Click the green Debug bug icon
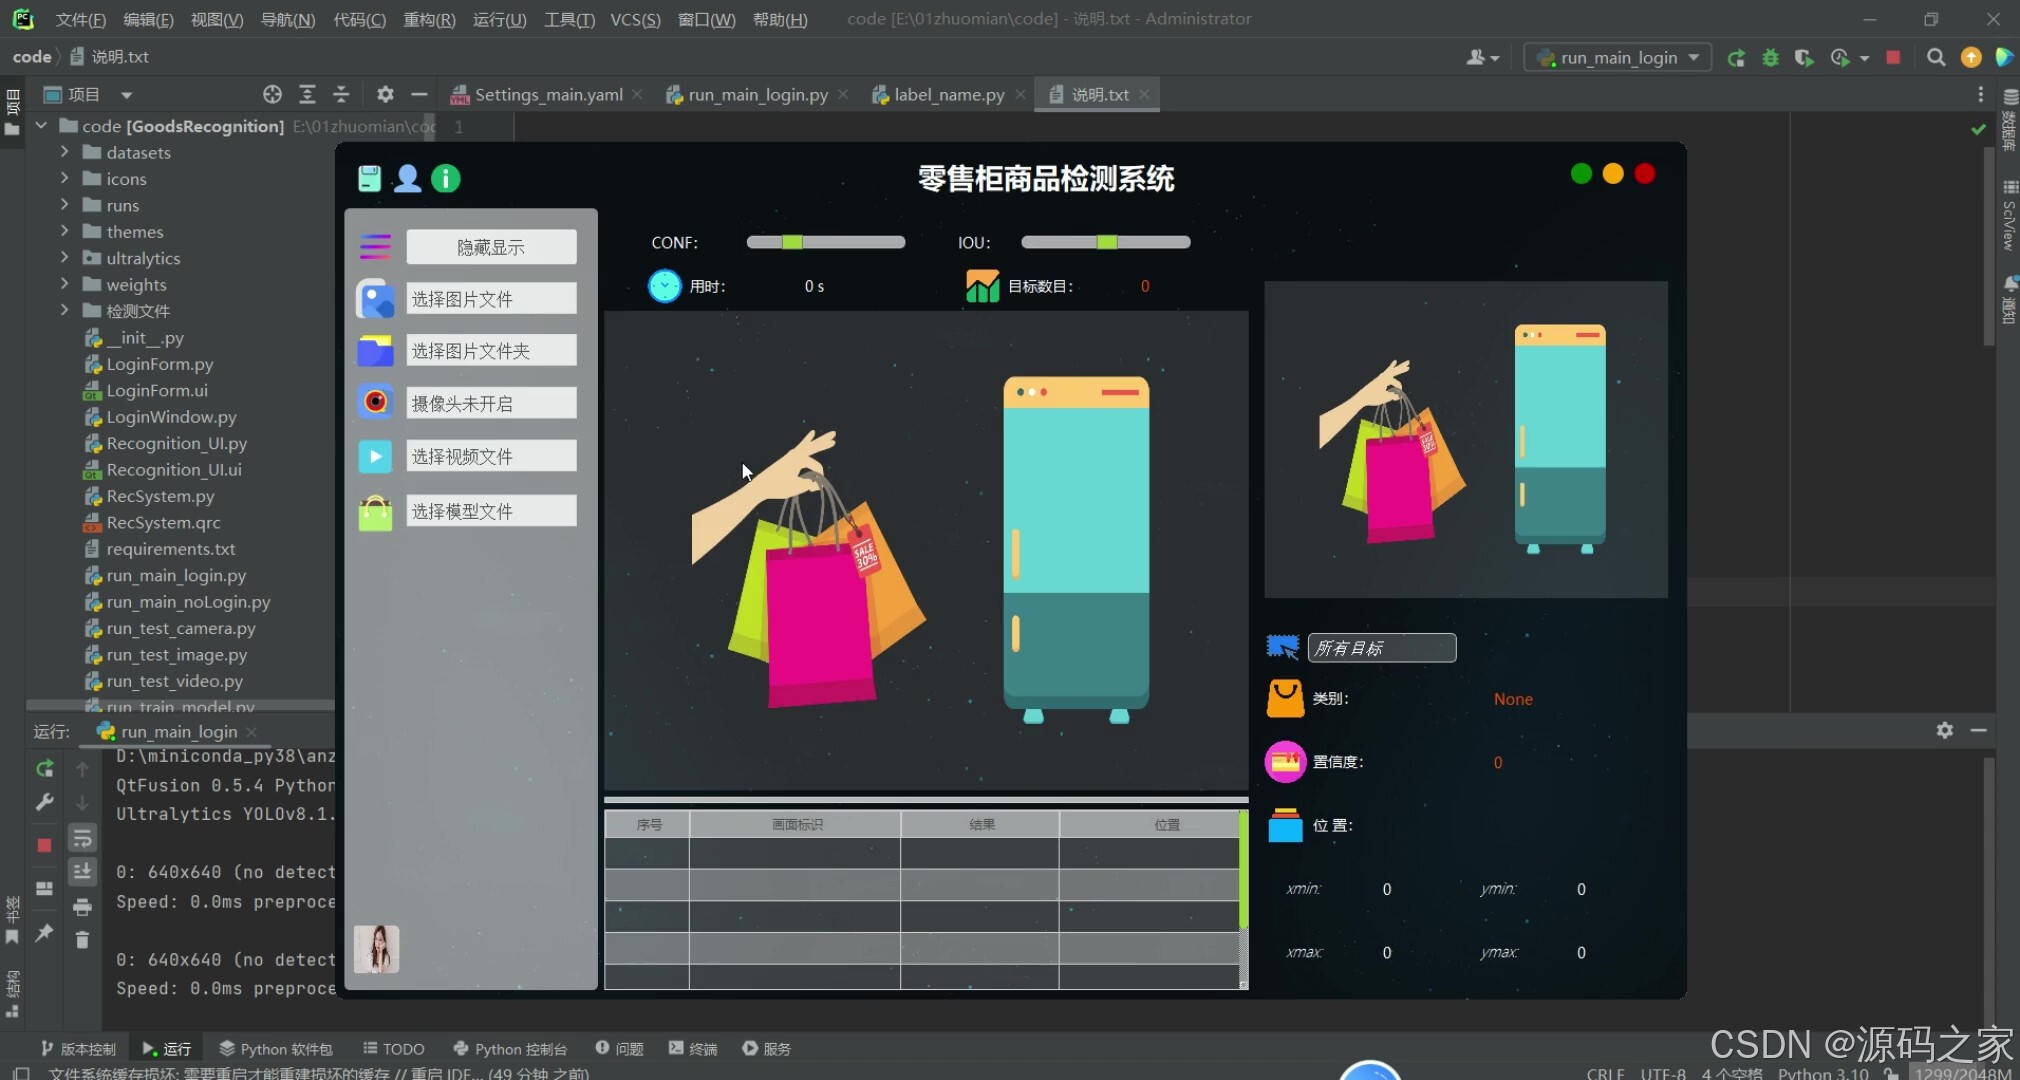The width and height of the screenshot is (2020, 1080). (x=1770, y=58)
